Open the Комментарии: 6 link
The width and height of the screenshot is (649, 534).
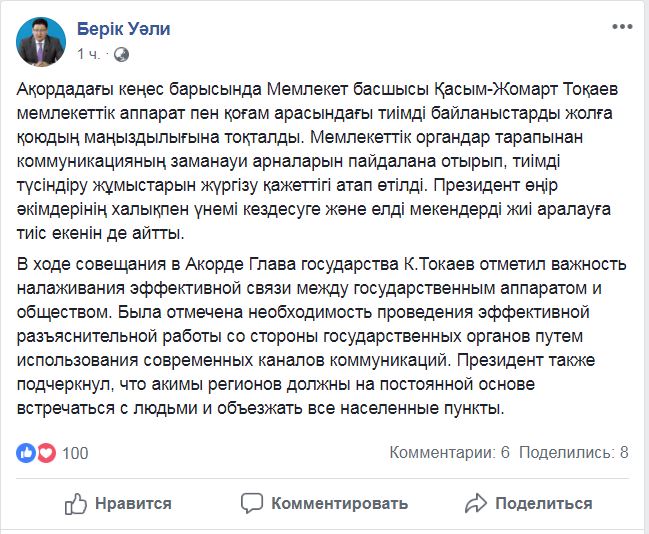tap(449, 452)
